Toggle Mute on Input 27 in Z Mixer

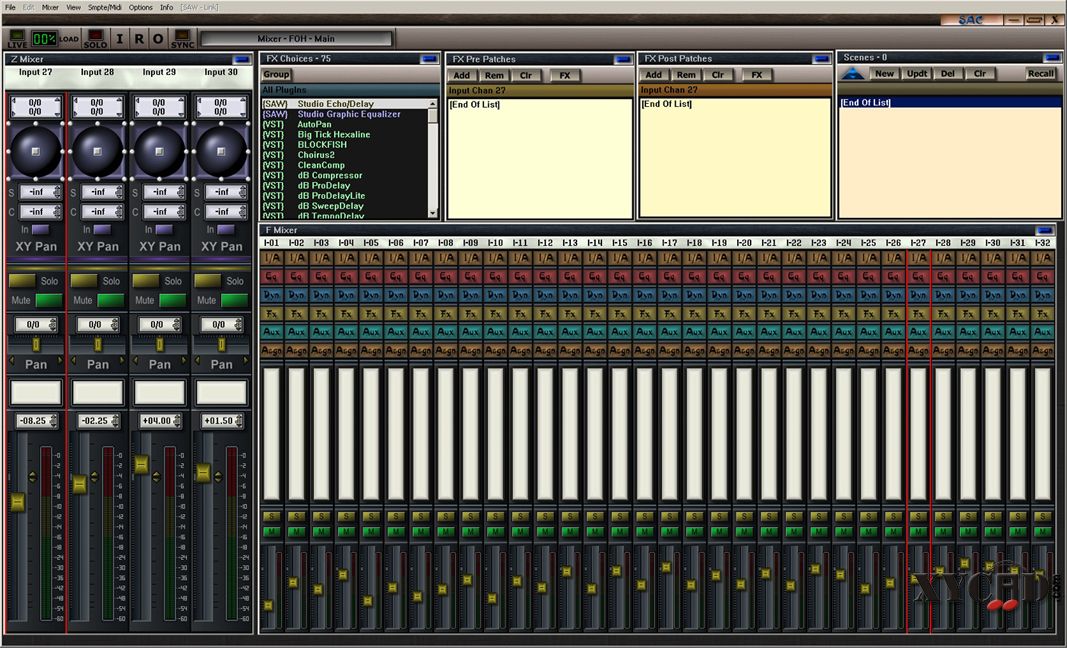tap(48, 300)
